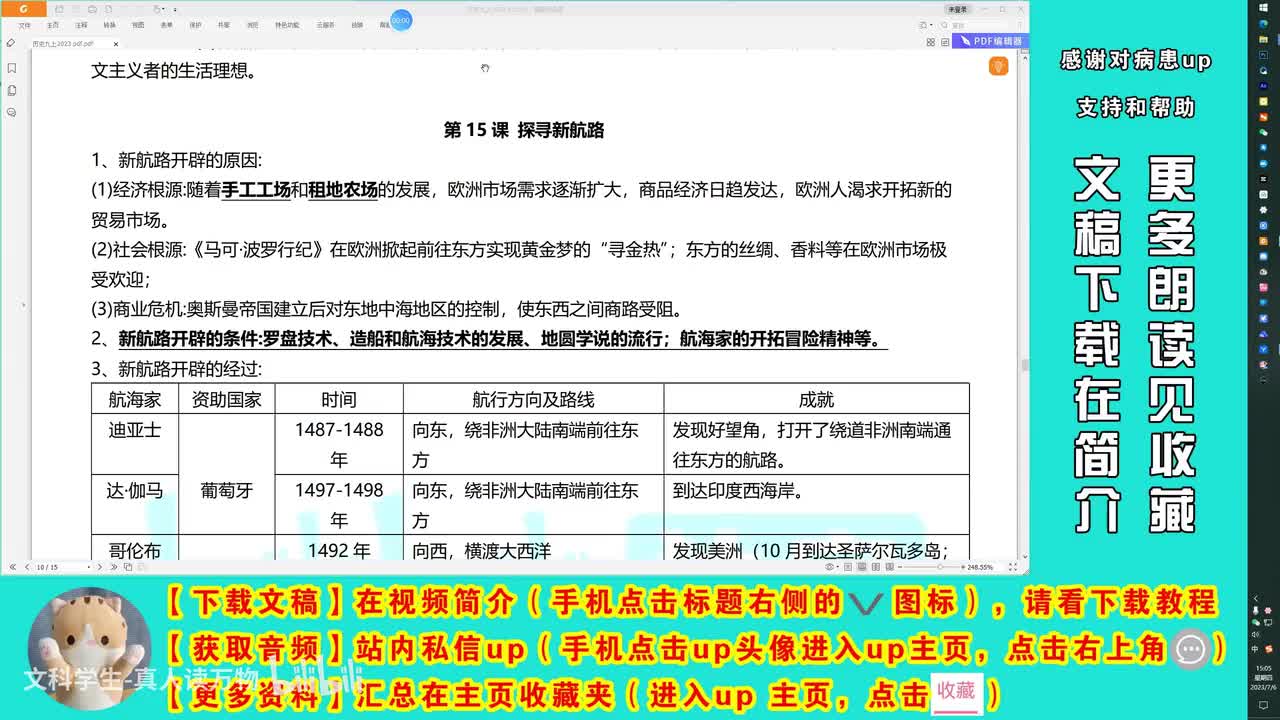This screenshot has height=720, width=1280.
Task: Click the pencil icon left of document tab
Action: 11,43
